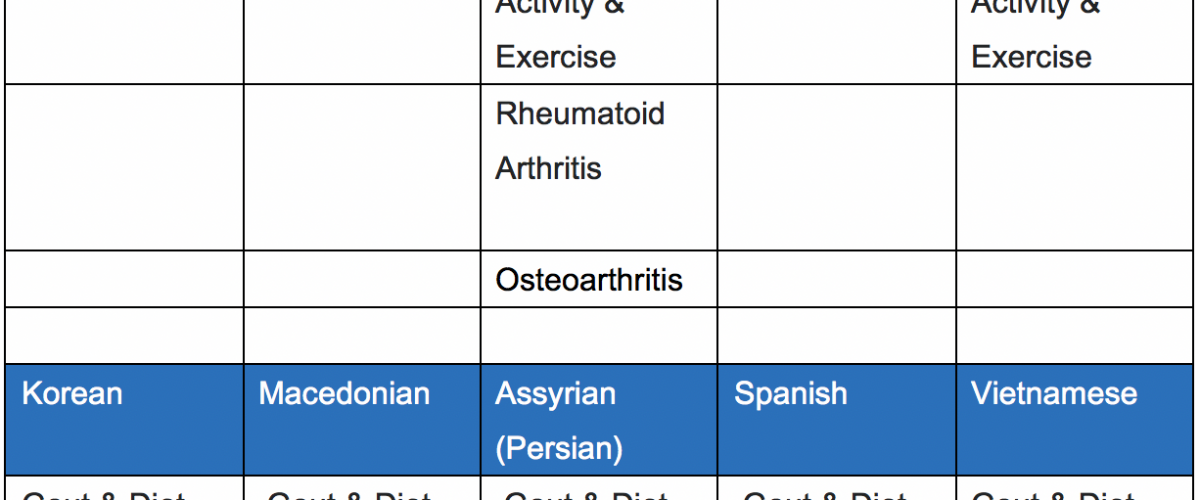This screenshot has height=500, width=1200.
Task: Open Gout & Diet under Vietnamese
Action: click(x=1053, y=494)
